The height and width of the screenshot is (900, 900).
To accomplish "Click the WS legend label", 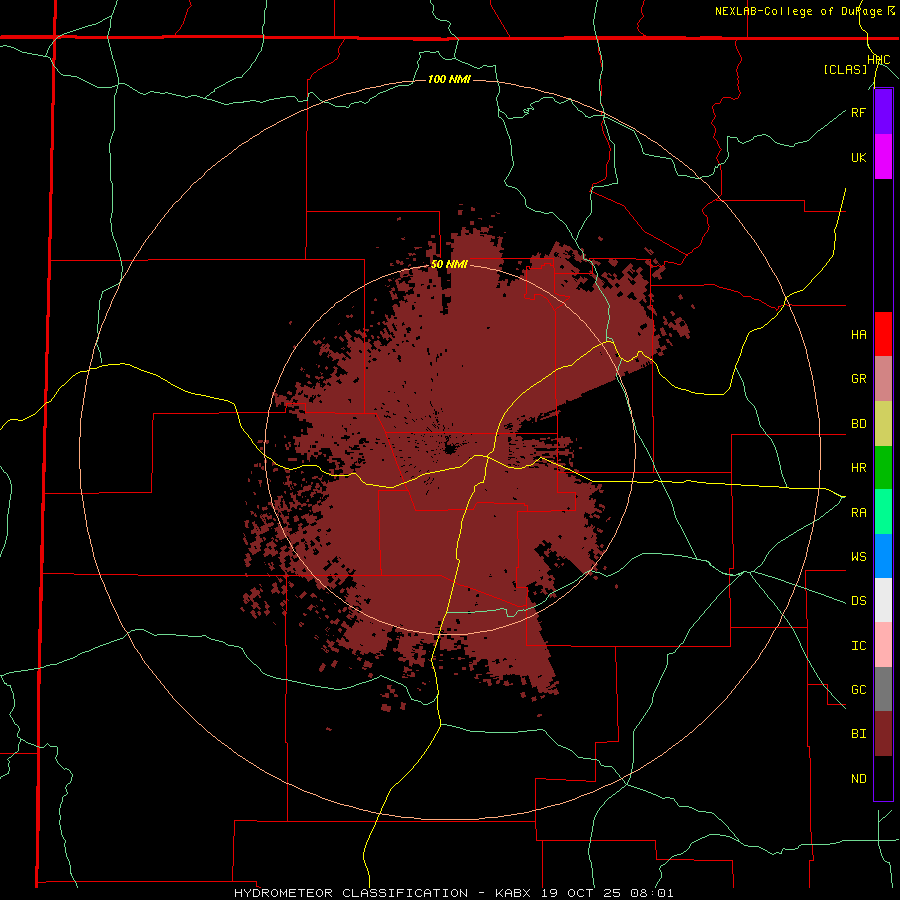I will [x=858, y=556].
